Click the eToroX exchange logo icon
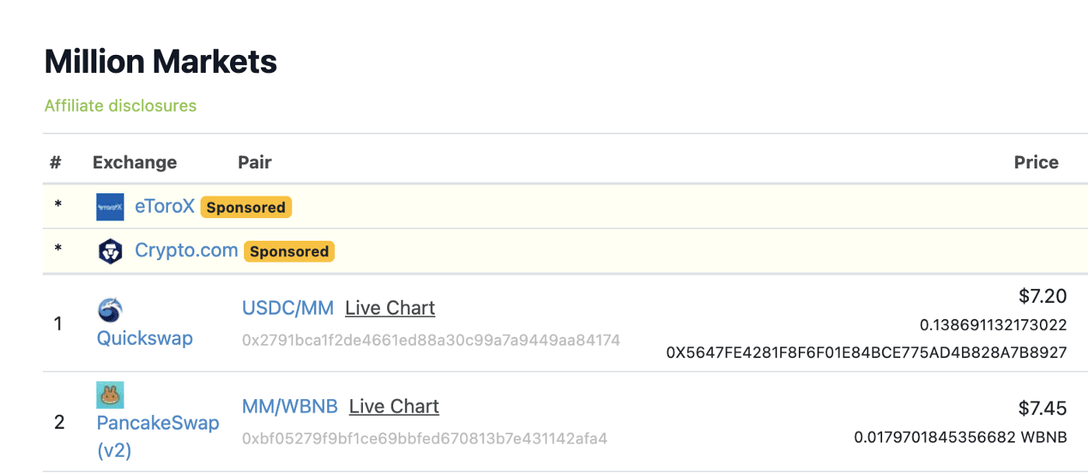Viewport: 1088px width, 476px height. pos(110,207)
